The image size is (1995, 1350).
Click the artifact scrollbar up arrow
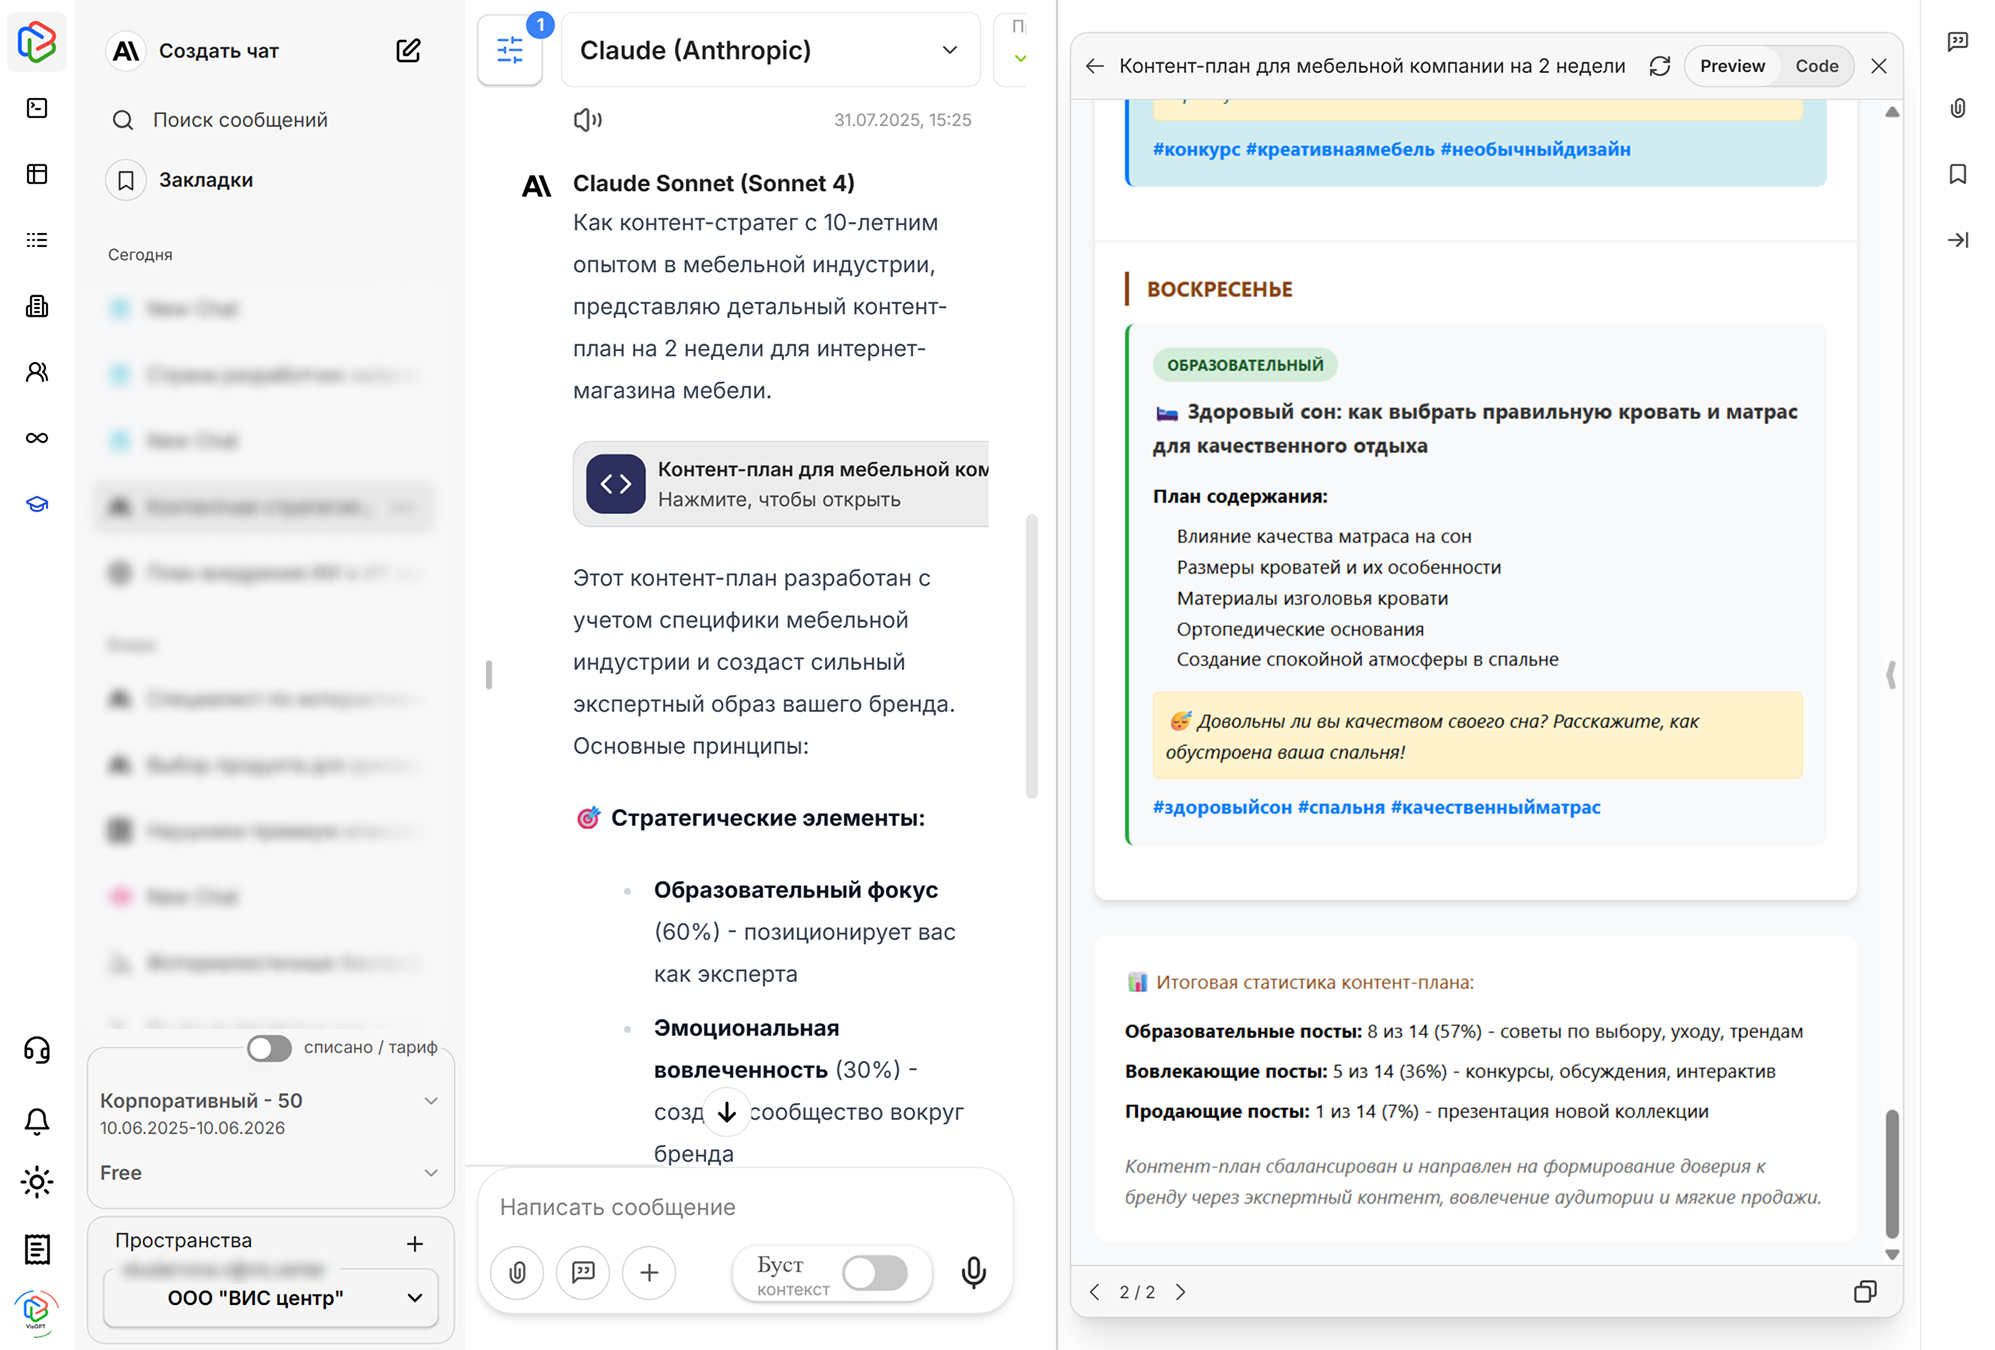(x=1892, y=112)
